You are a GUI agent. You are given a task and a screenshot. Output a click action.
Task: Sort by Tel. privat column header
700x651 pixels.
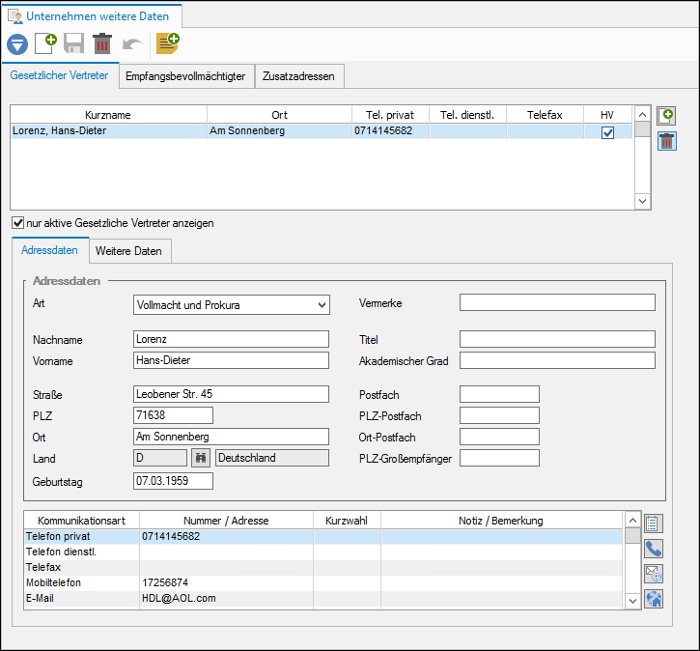(390, 115)
